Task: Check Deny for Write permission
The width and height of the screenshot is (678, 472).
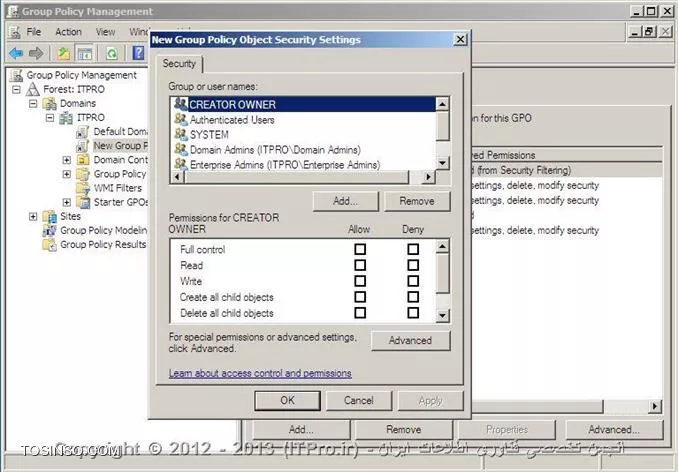Action: [413, 281]
